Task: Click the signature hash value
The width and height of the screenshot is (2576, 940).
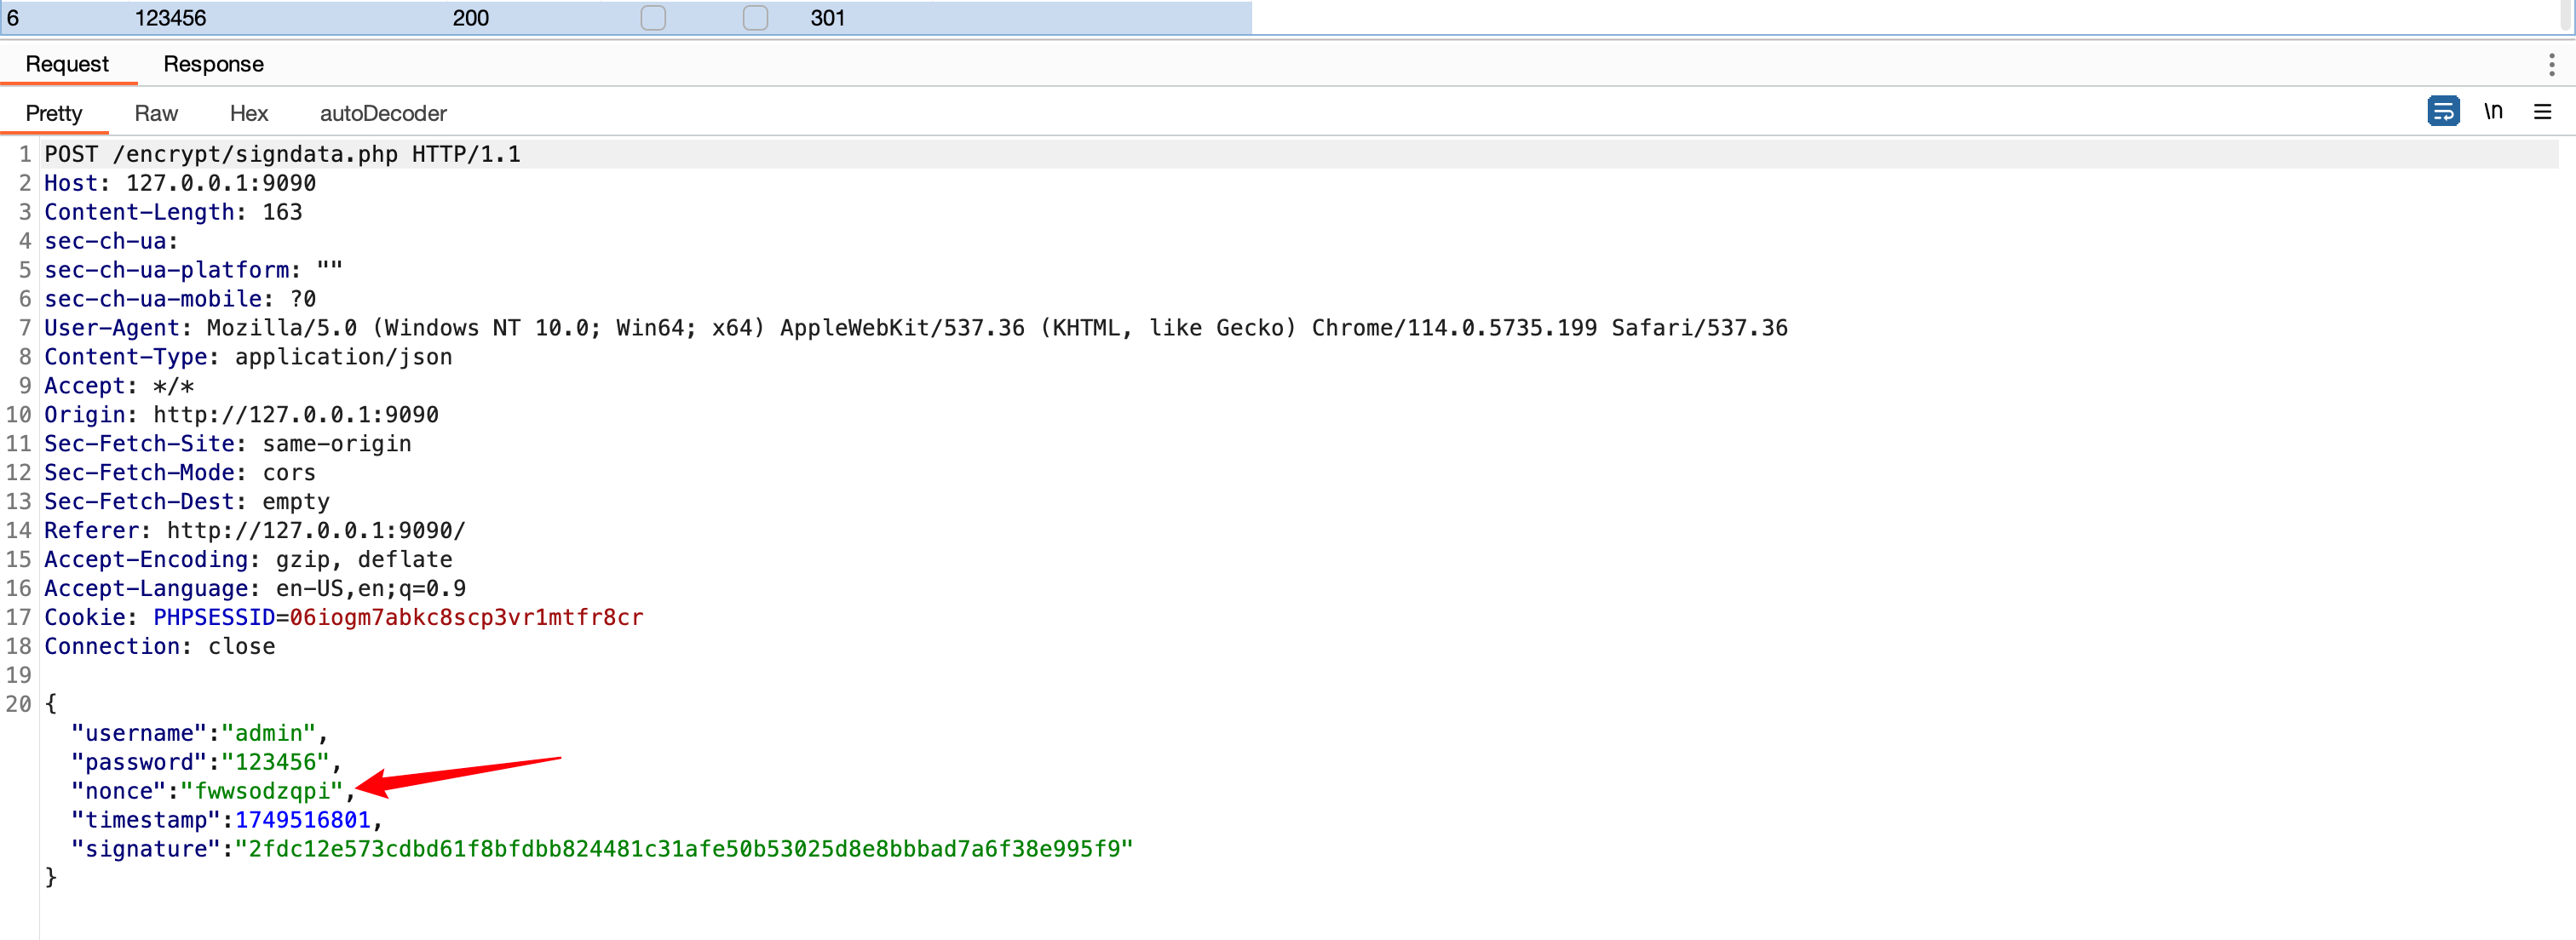Action: pyautogui.click(x=684, y=850)
